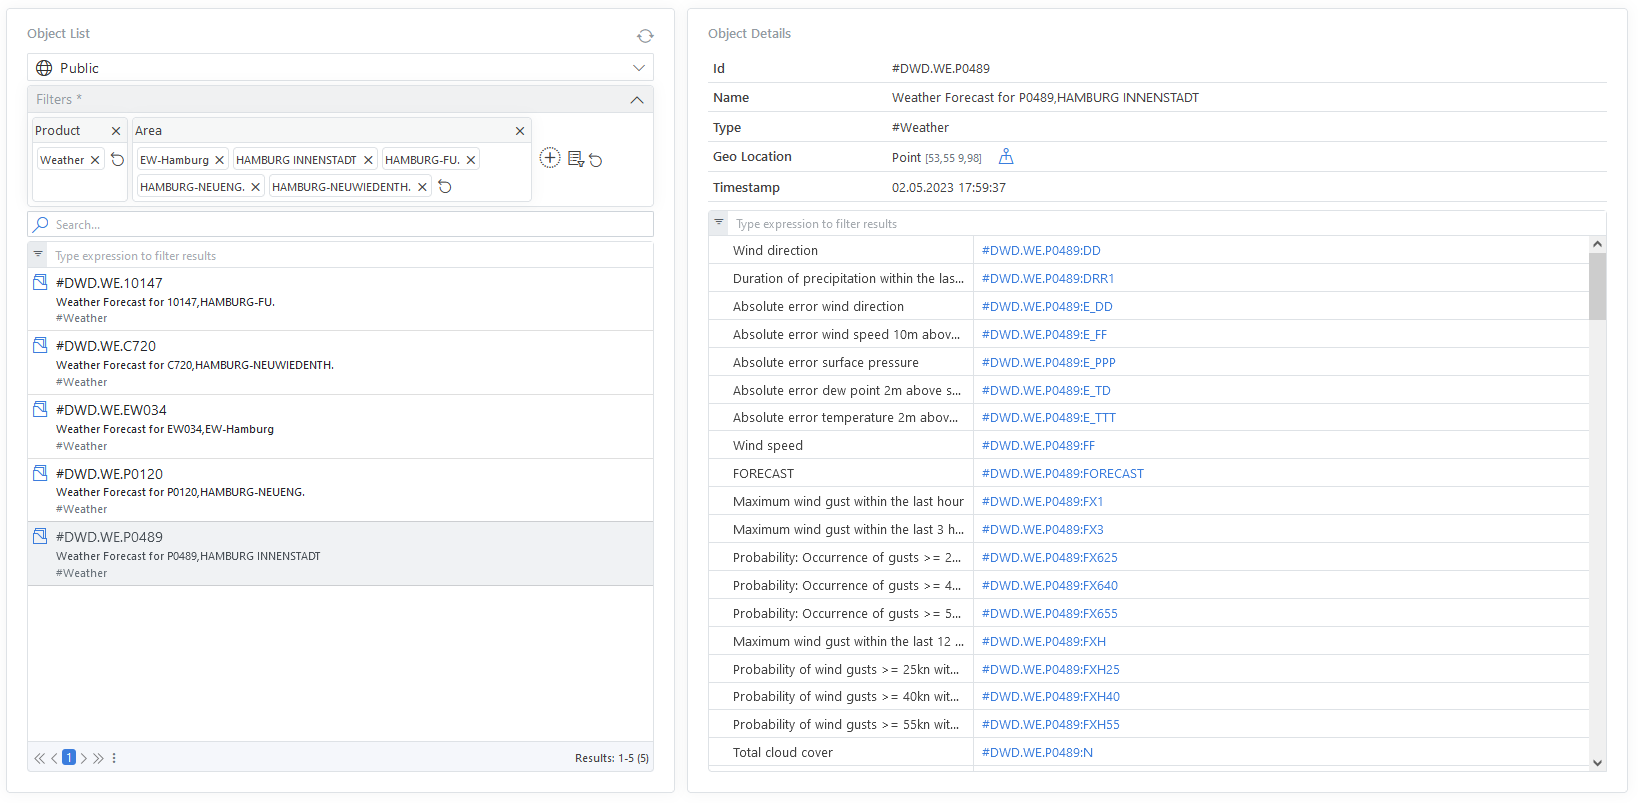This screenshot has width=1638, height=803.
Task: Close the Area filter box
Action: tap(520, 131)
